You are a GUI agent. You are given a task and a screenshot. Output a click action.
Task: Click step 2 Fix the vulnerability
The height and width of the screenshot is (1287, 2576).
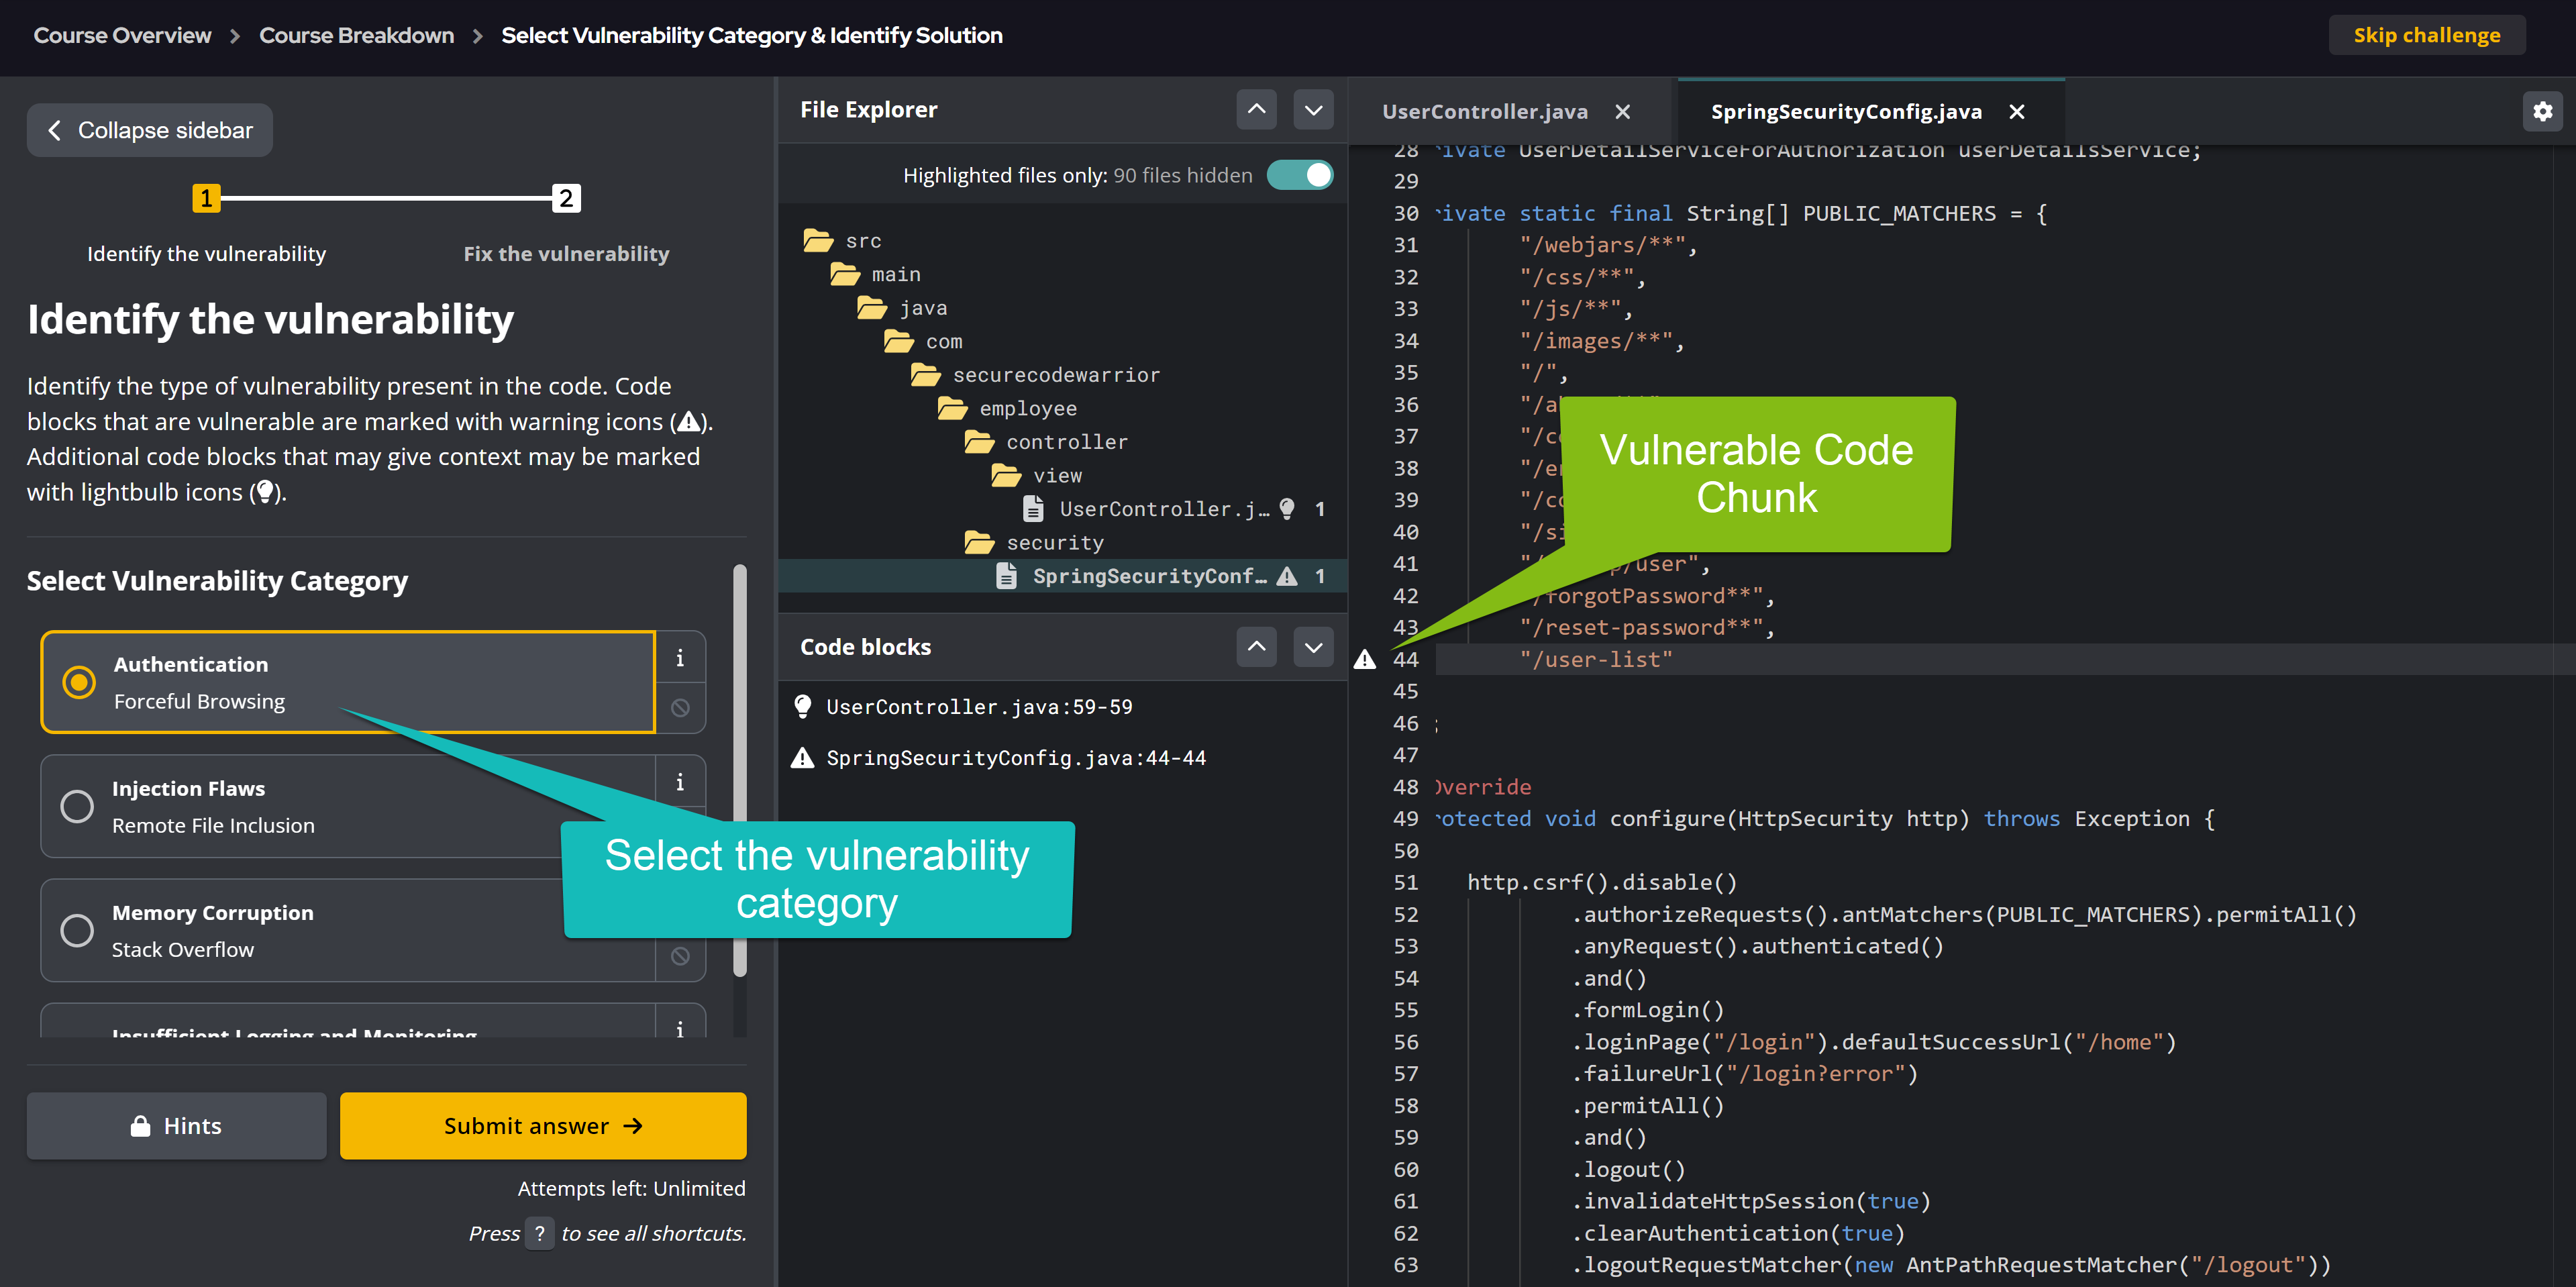566,198
